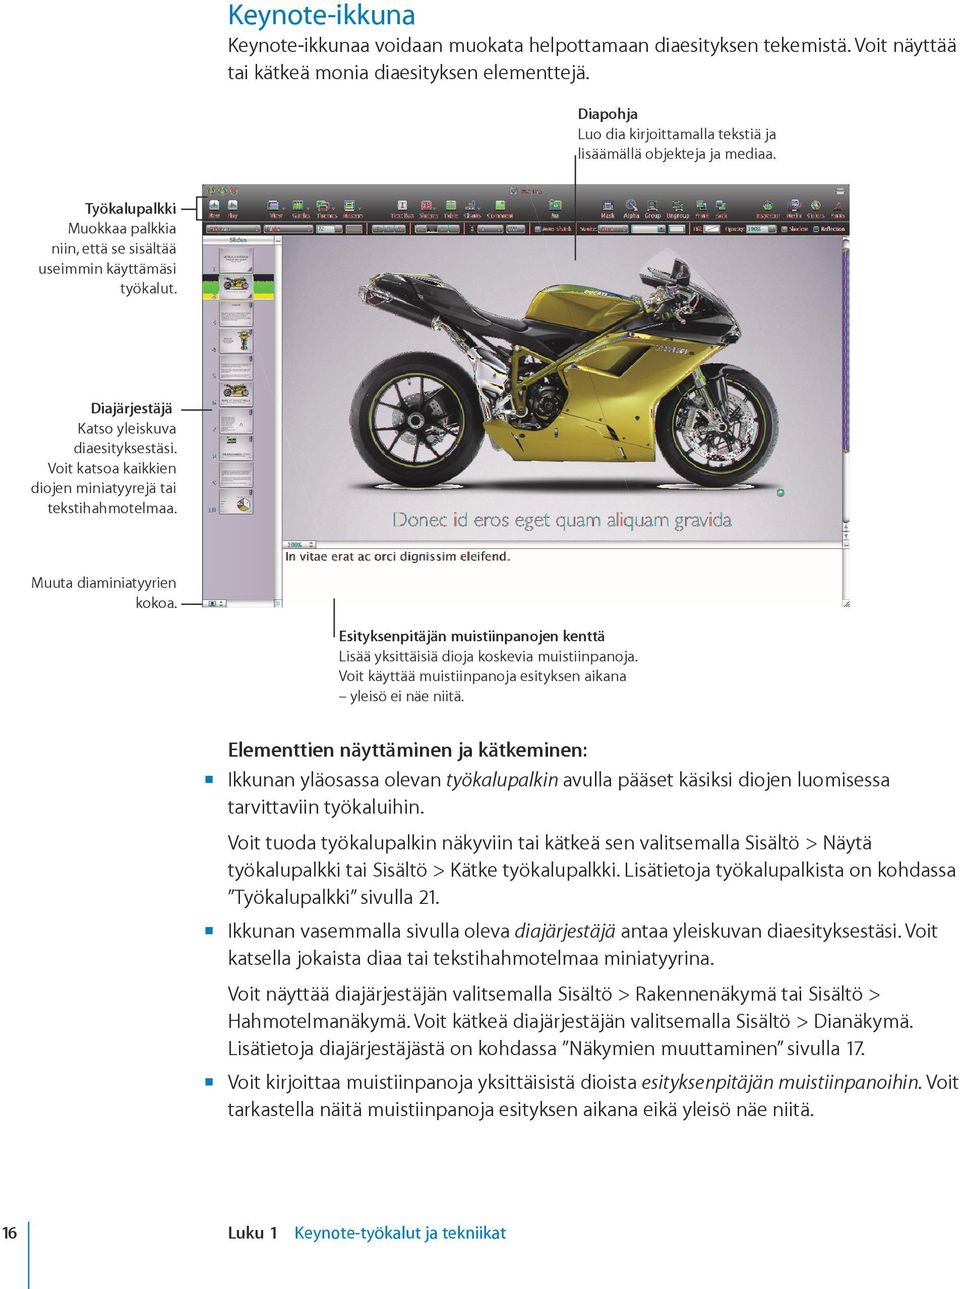Viewport: 960px width, 1289px height.
Task: Open the font family dropdown in format bar
Action: click(x=233, y=229)
